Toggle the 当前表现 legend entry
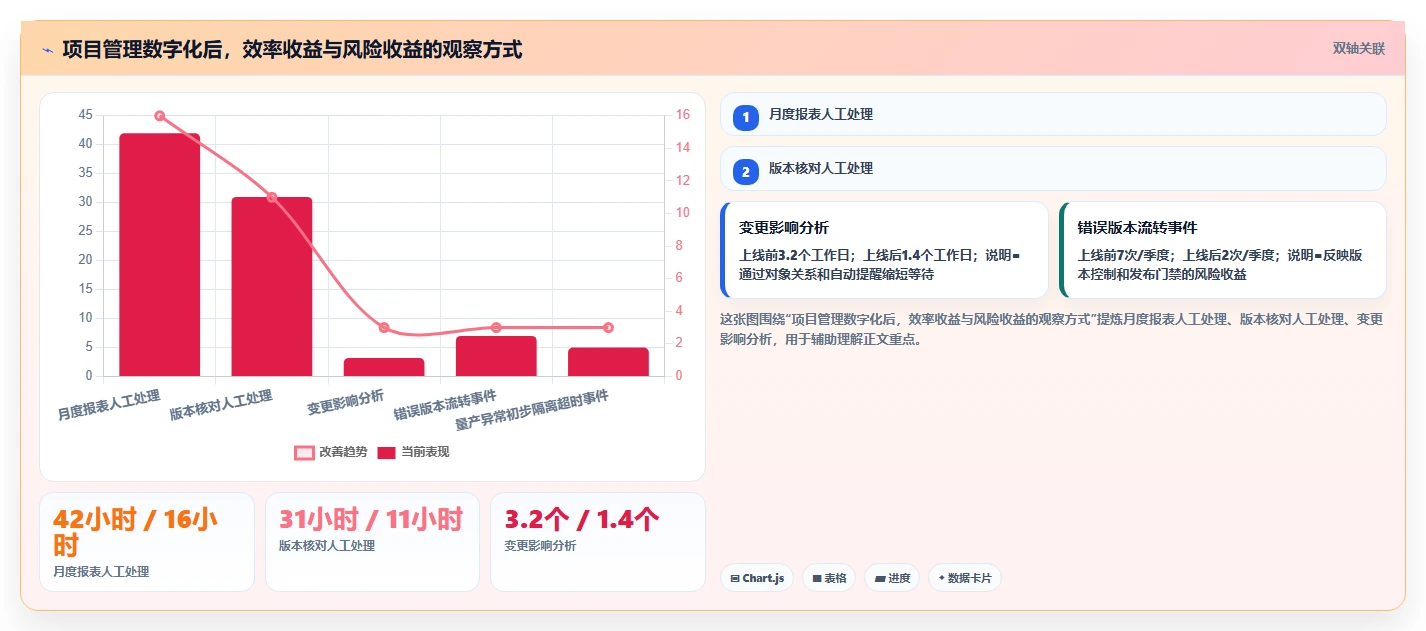The width and height of the screenshot is (1426, 631). (x=413, y=452)
